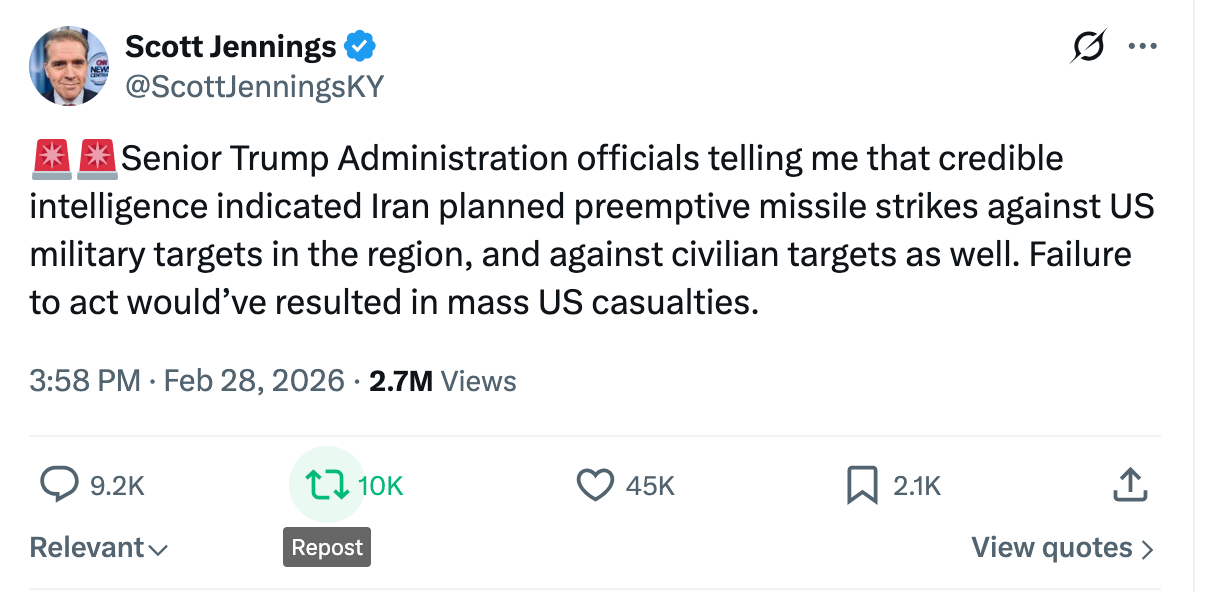This screenshot has width=1208, height=592.
Task: Click the reply speech bubble icon
Action: pos(59,485)
